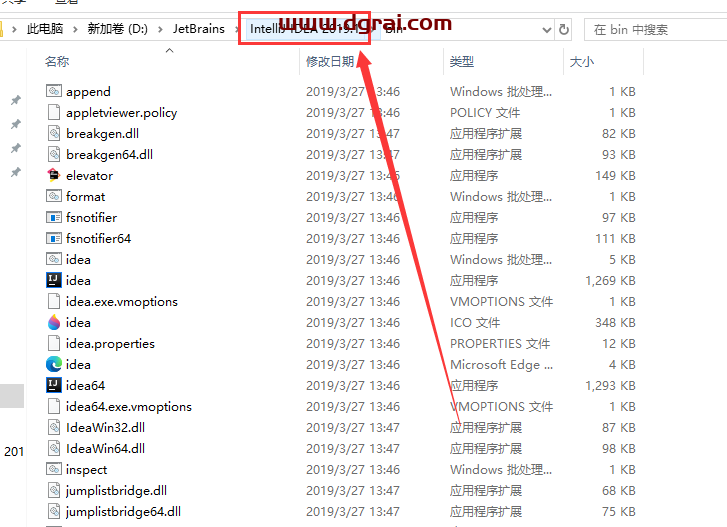Image resolution: width=727 pixels, height=527 pixels.
Task: Click the POLICY 文件 type cell
Action: point(485,113)
